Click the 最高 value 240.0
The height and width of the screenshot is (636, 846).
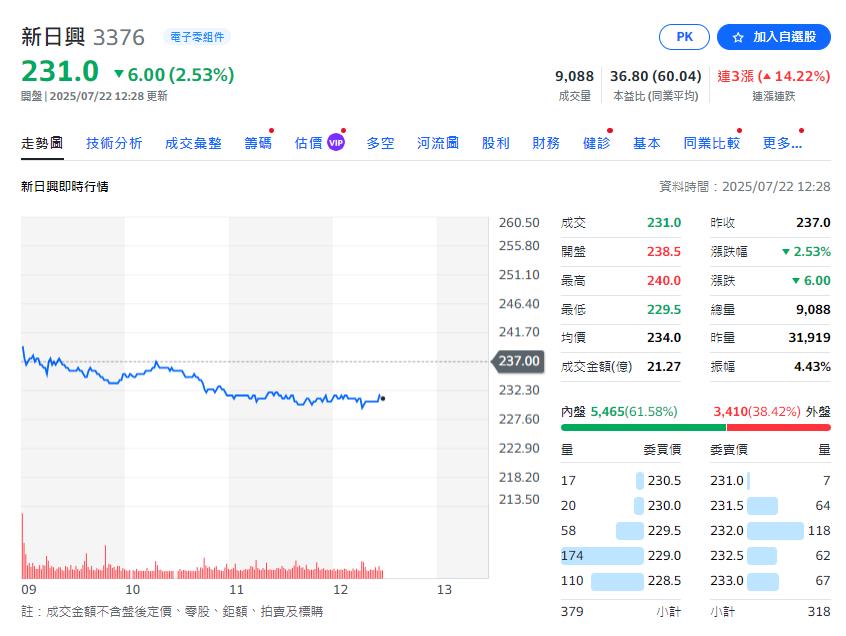[664, 281]
